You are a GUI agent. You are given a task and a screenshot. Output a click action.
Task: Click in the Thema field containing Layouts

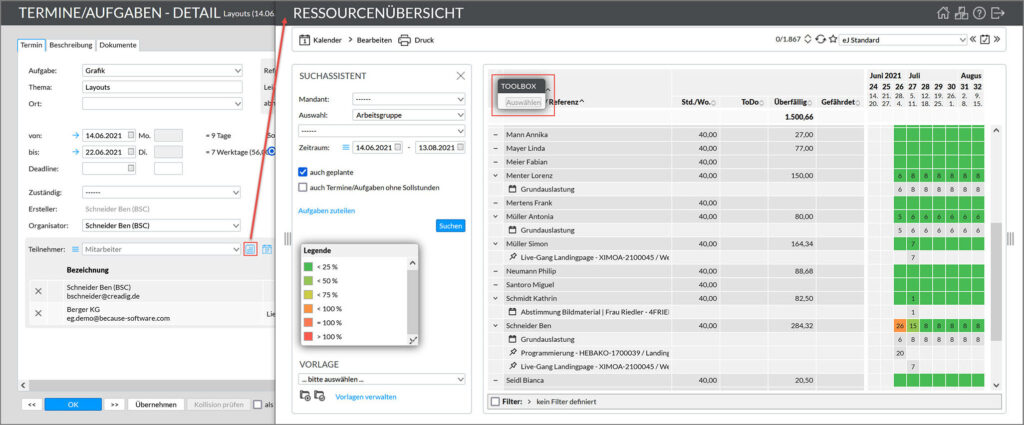(162, 87)
